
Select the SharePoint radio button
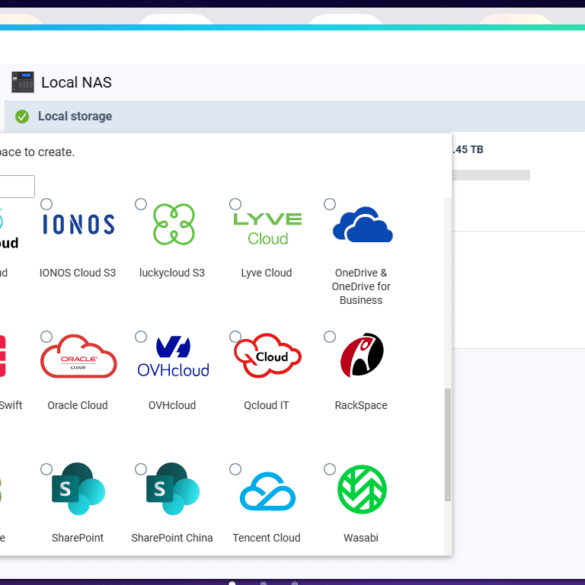pos(46,469)
